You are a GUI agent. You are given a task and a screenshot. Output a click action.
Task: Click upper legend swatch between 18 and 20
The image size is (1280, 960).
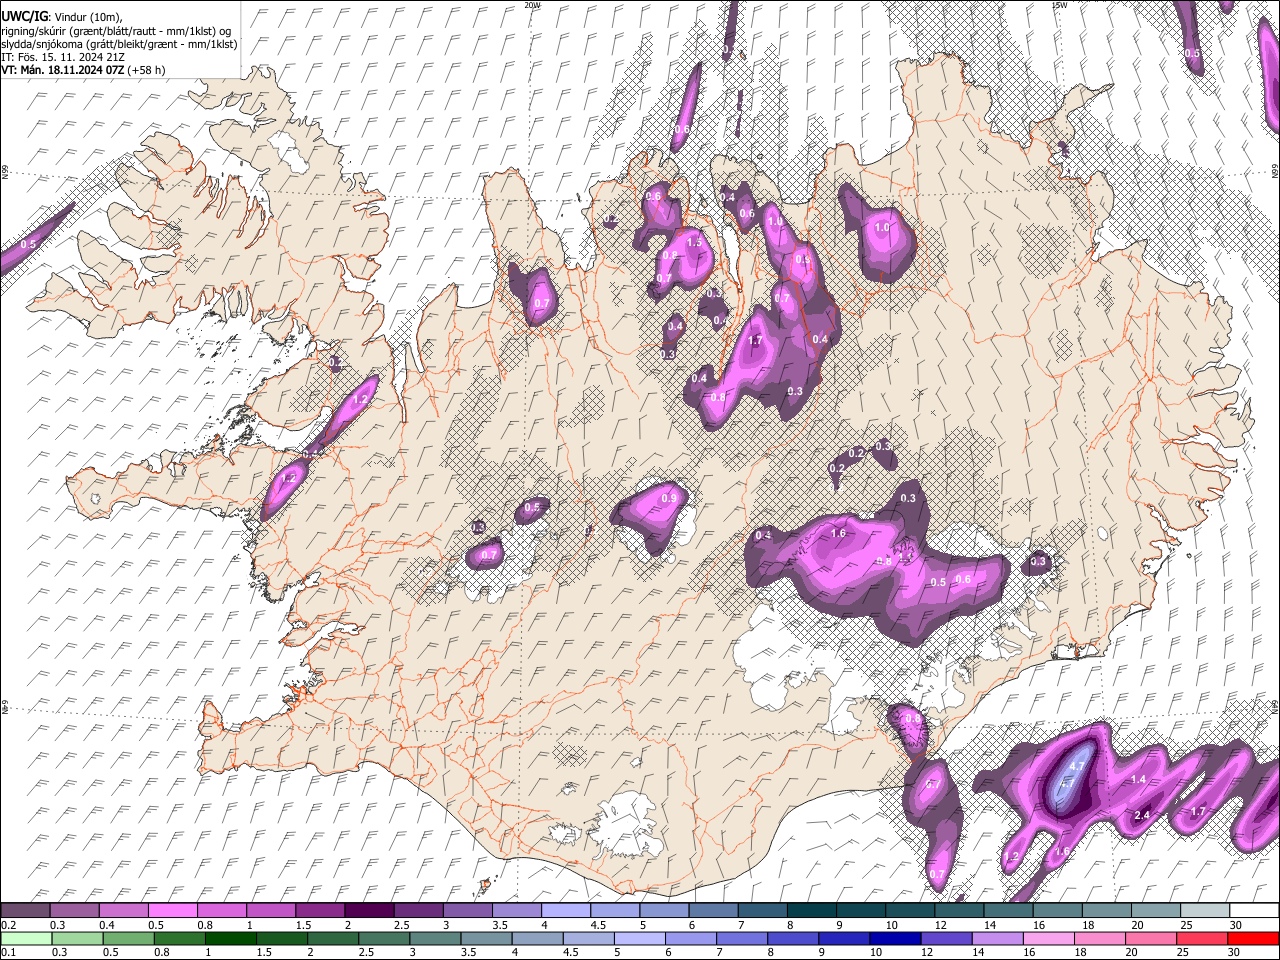coord(1106,910)
